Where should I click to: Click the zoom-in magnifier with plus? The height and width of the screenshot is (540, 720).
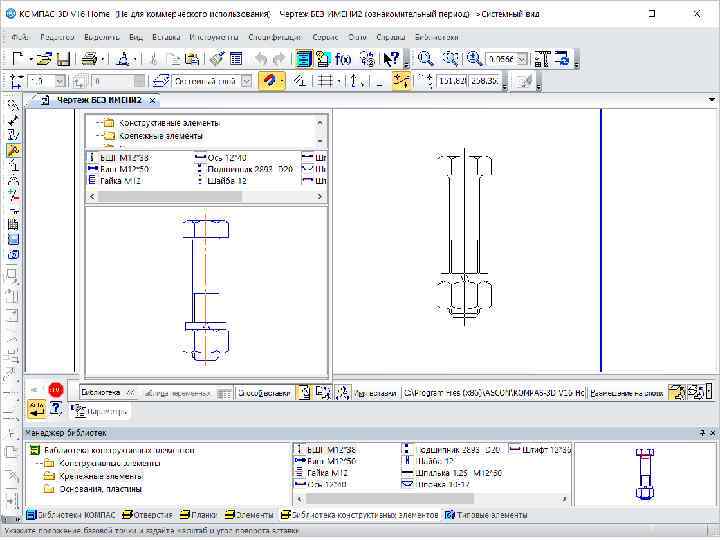tap(474, 59)
